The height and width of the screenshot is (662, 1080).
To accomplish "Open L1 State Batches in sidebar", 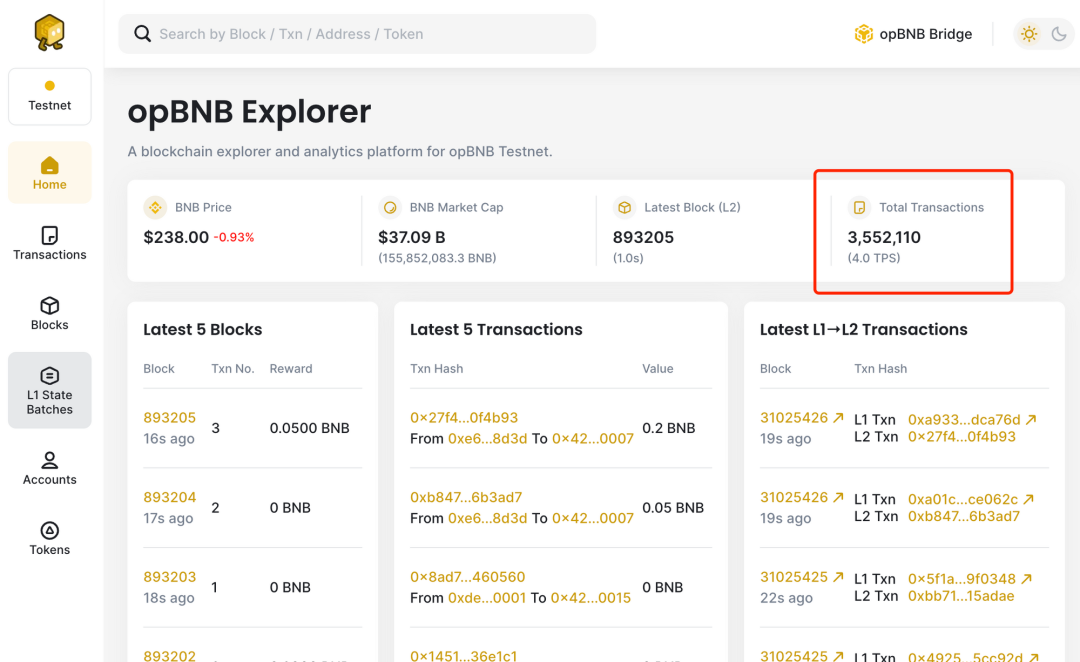I will click(50, 391).
